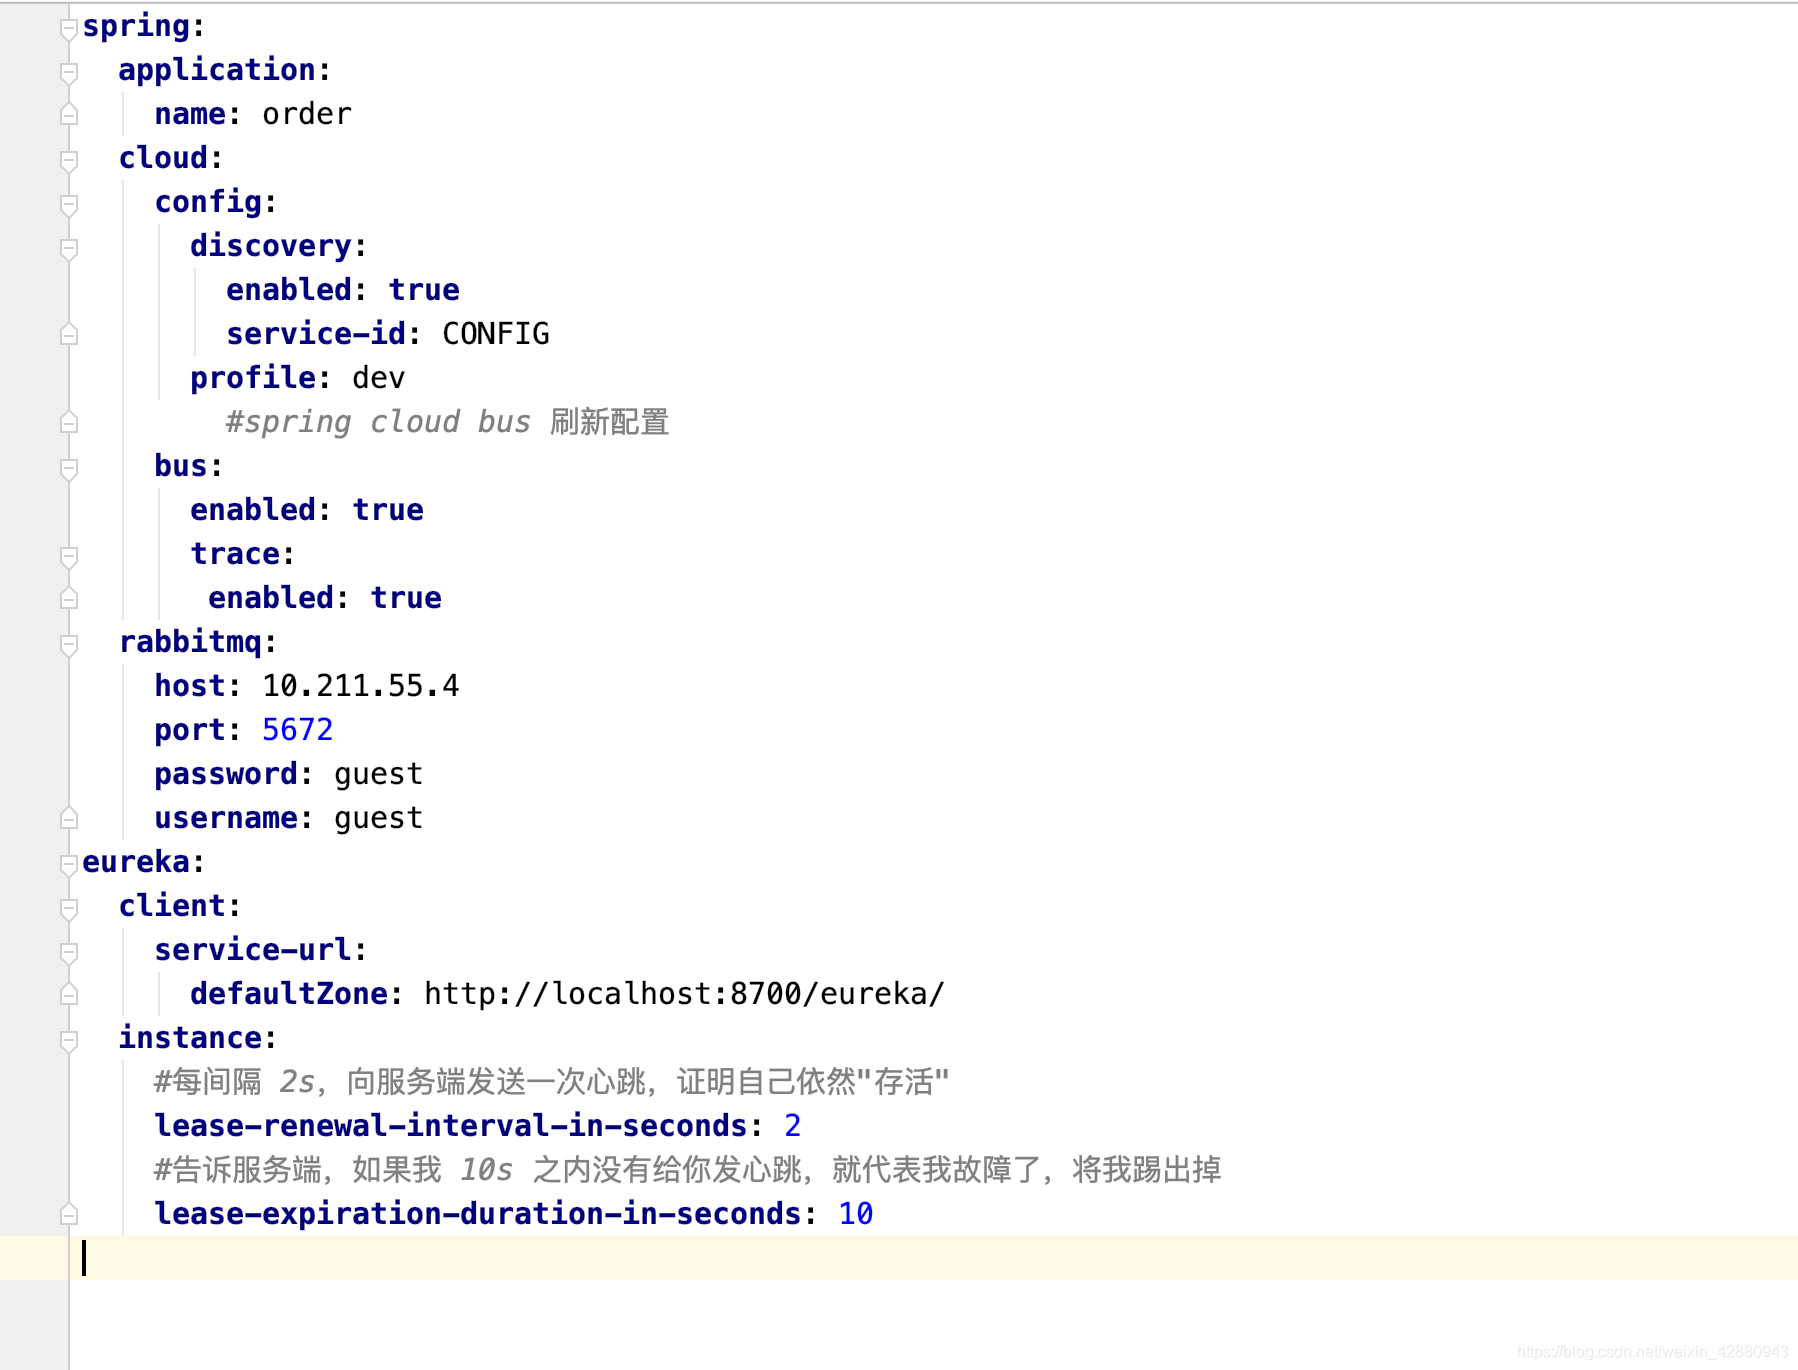
Task: Click the 'profile' key
Action: (253, 378)
